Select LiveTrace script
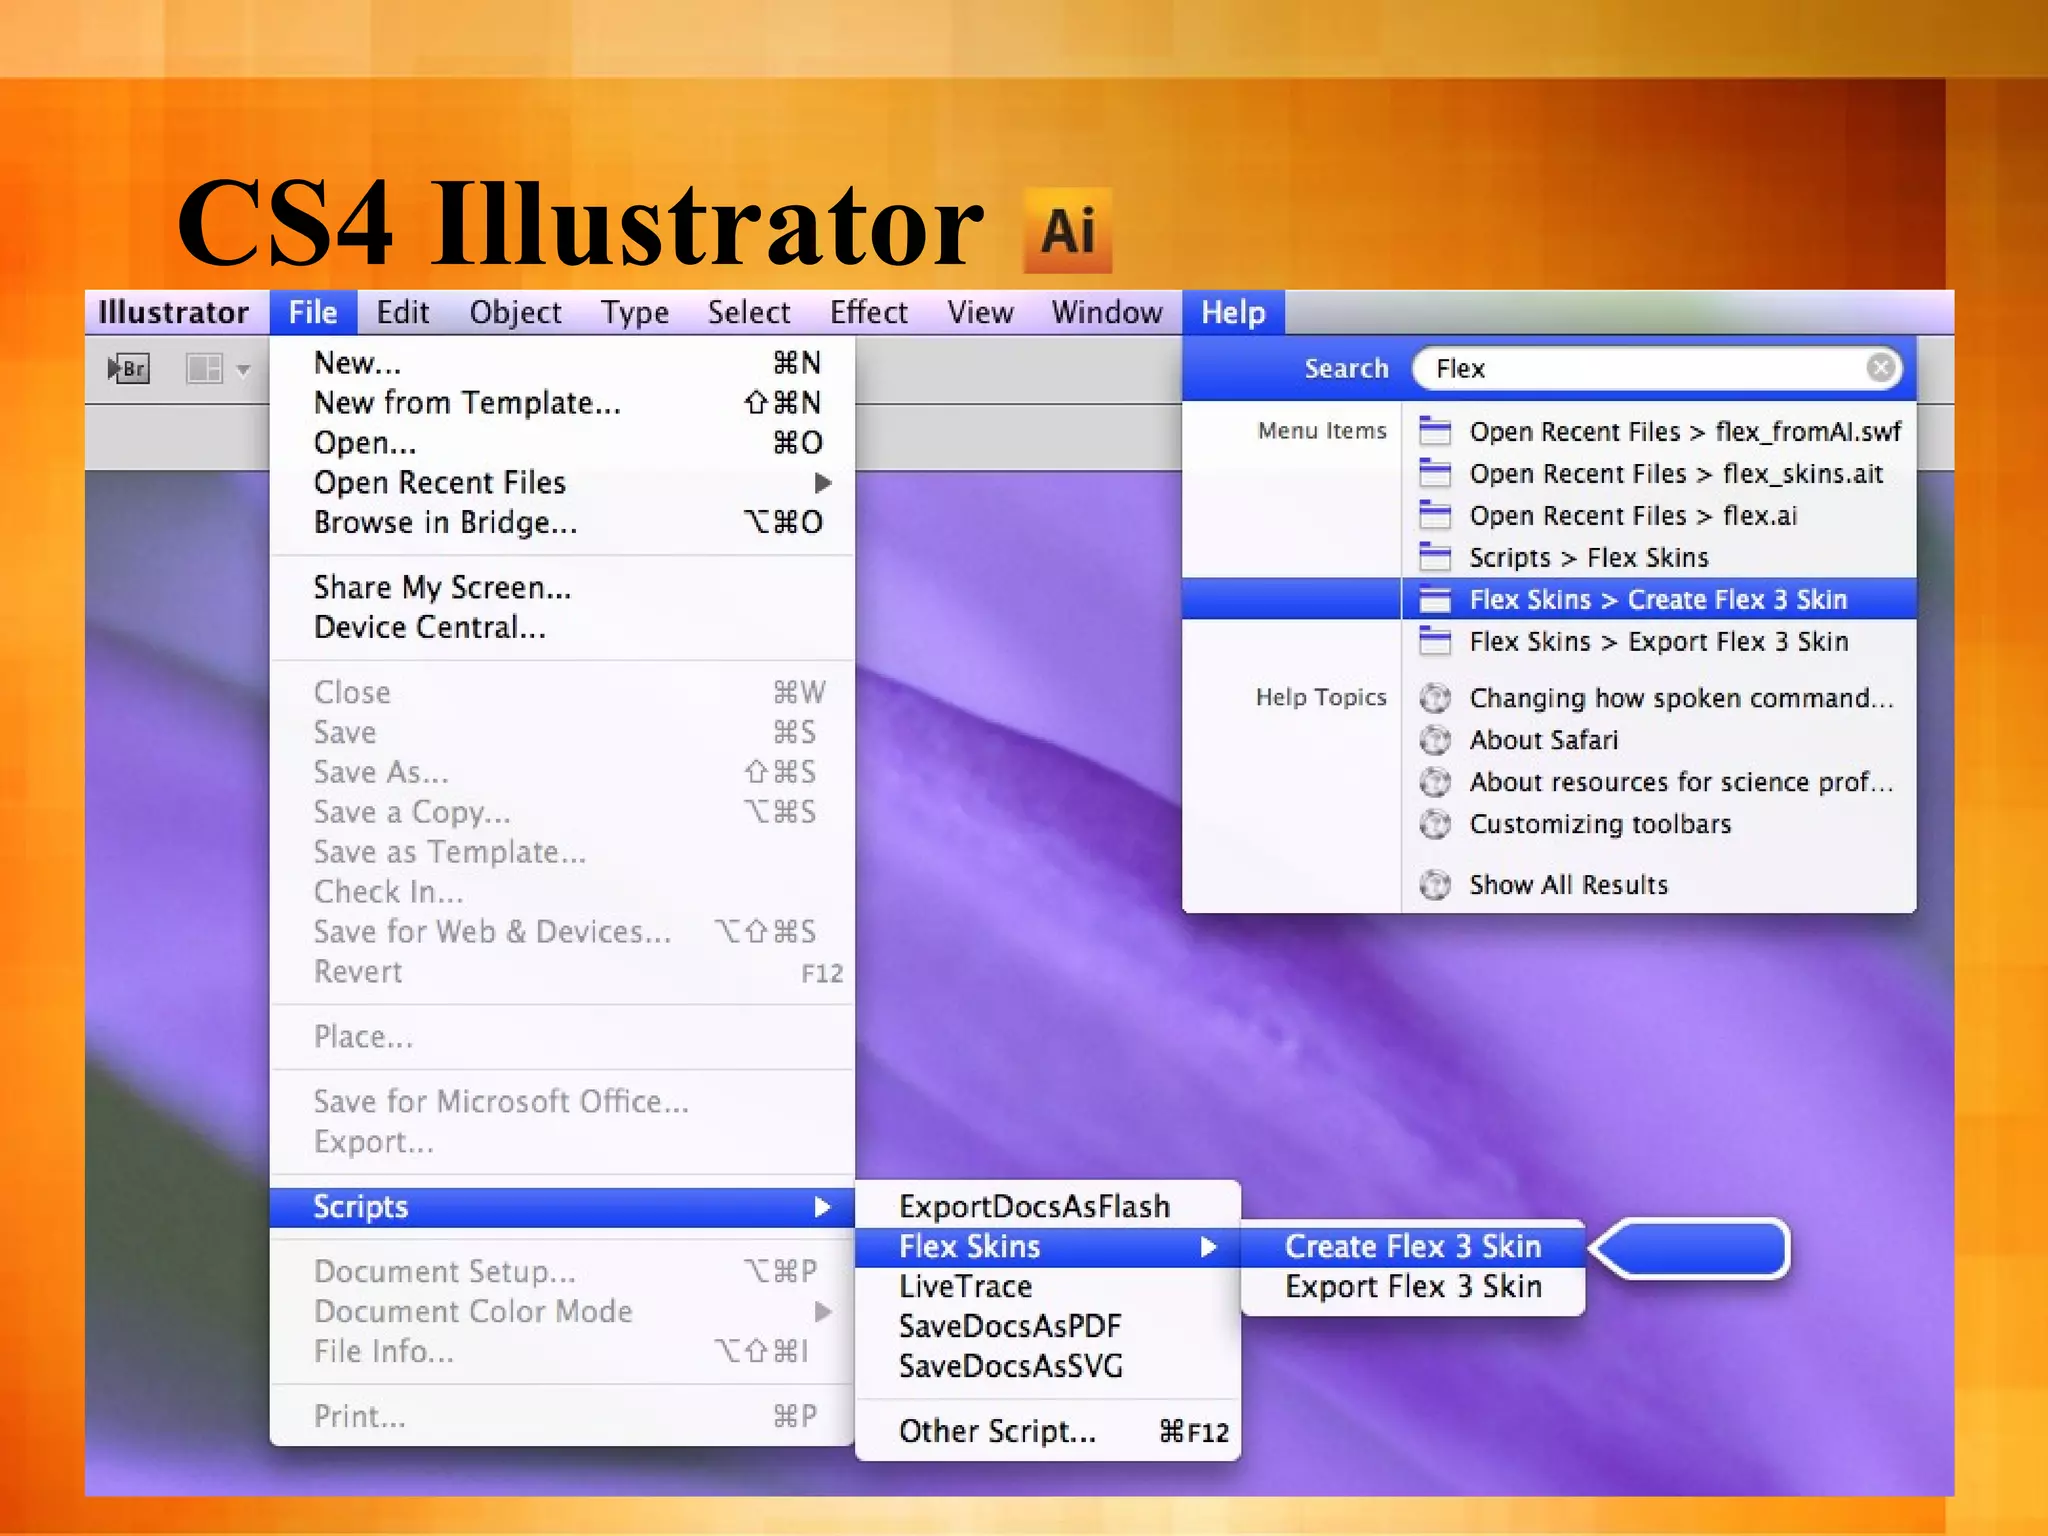This screenshot has height=1536, width=2048. coord(1048,1286)
